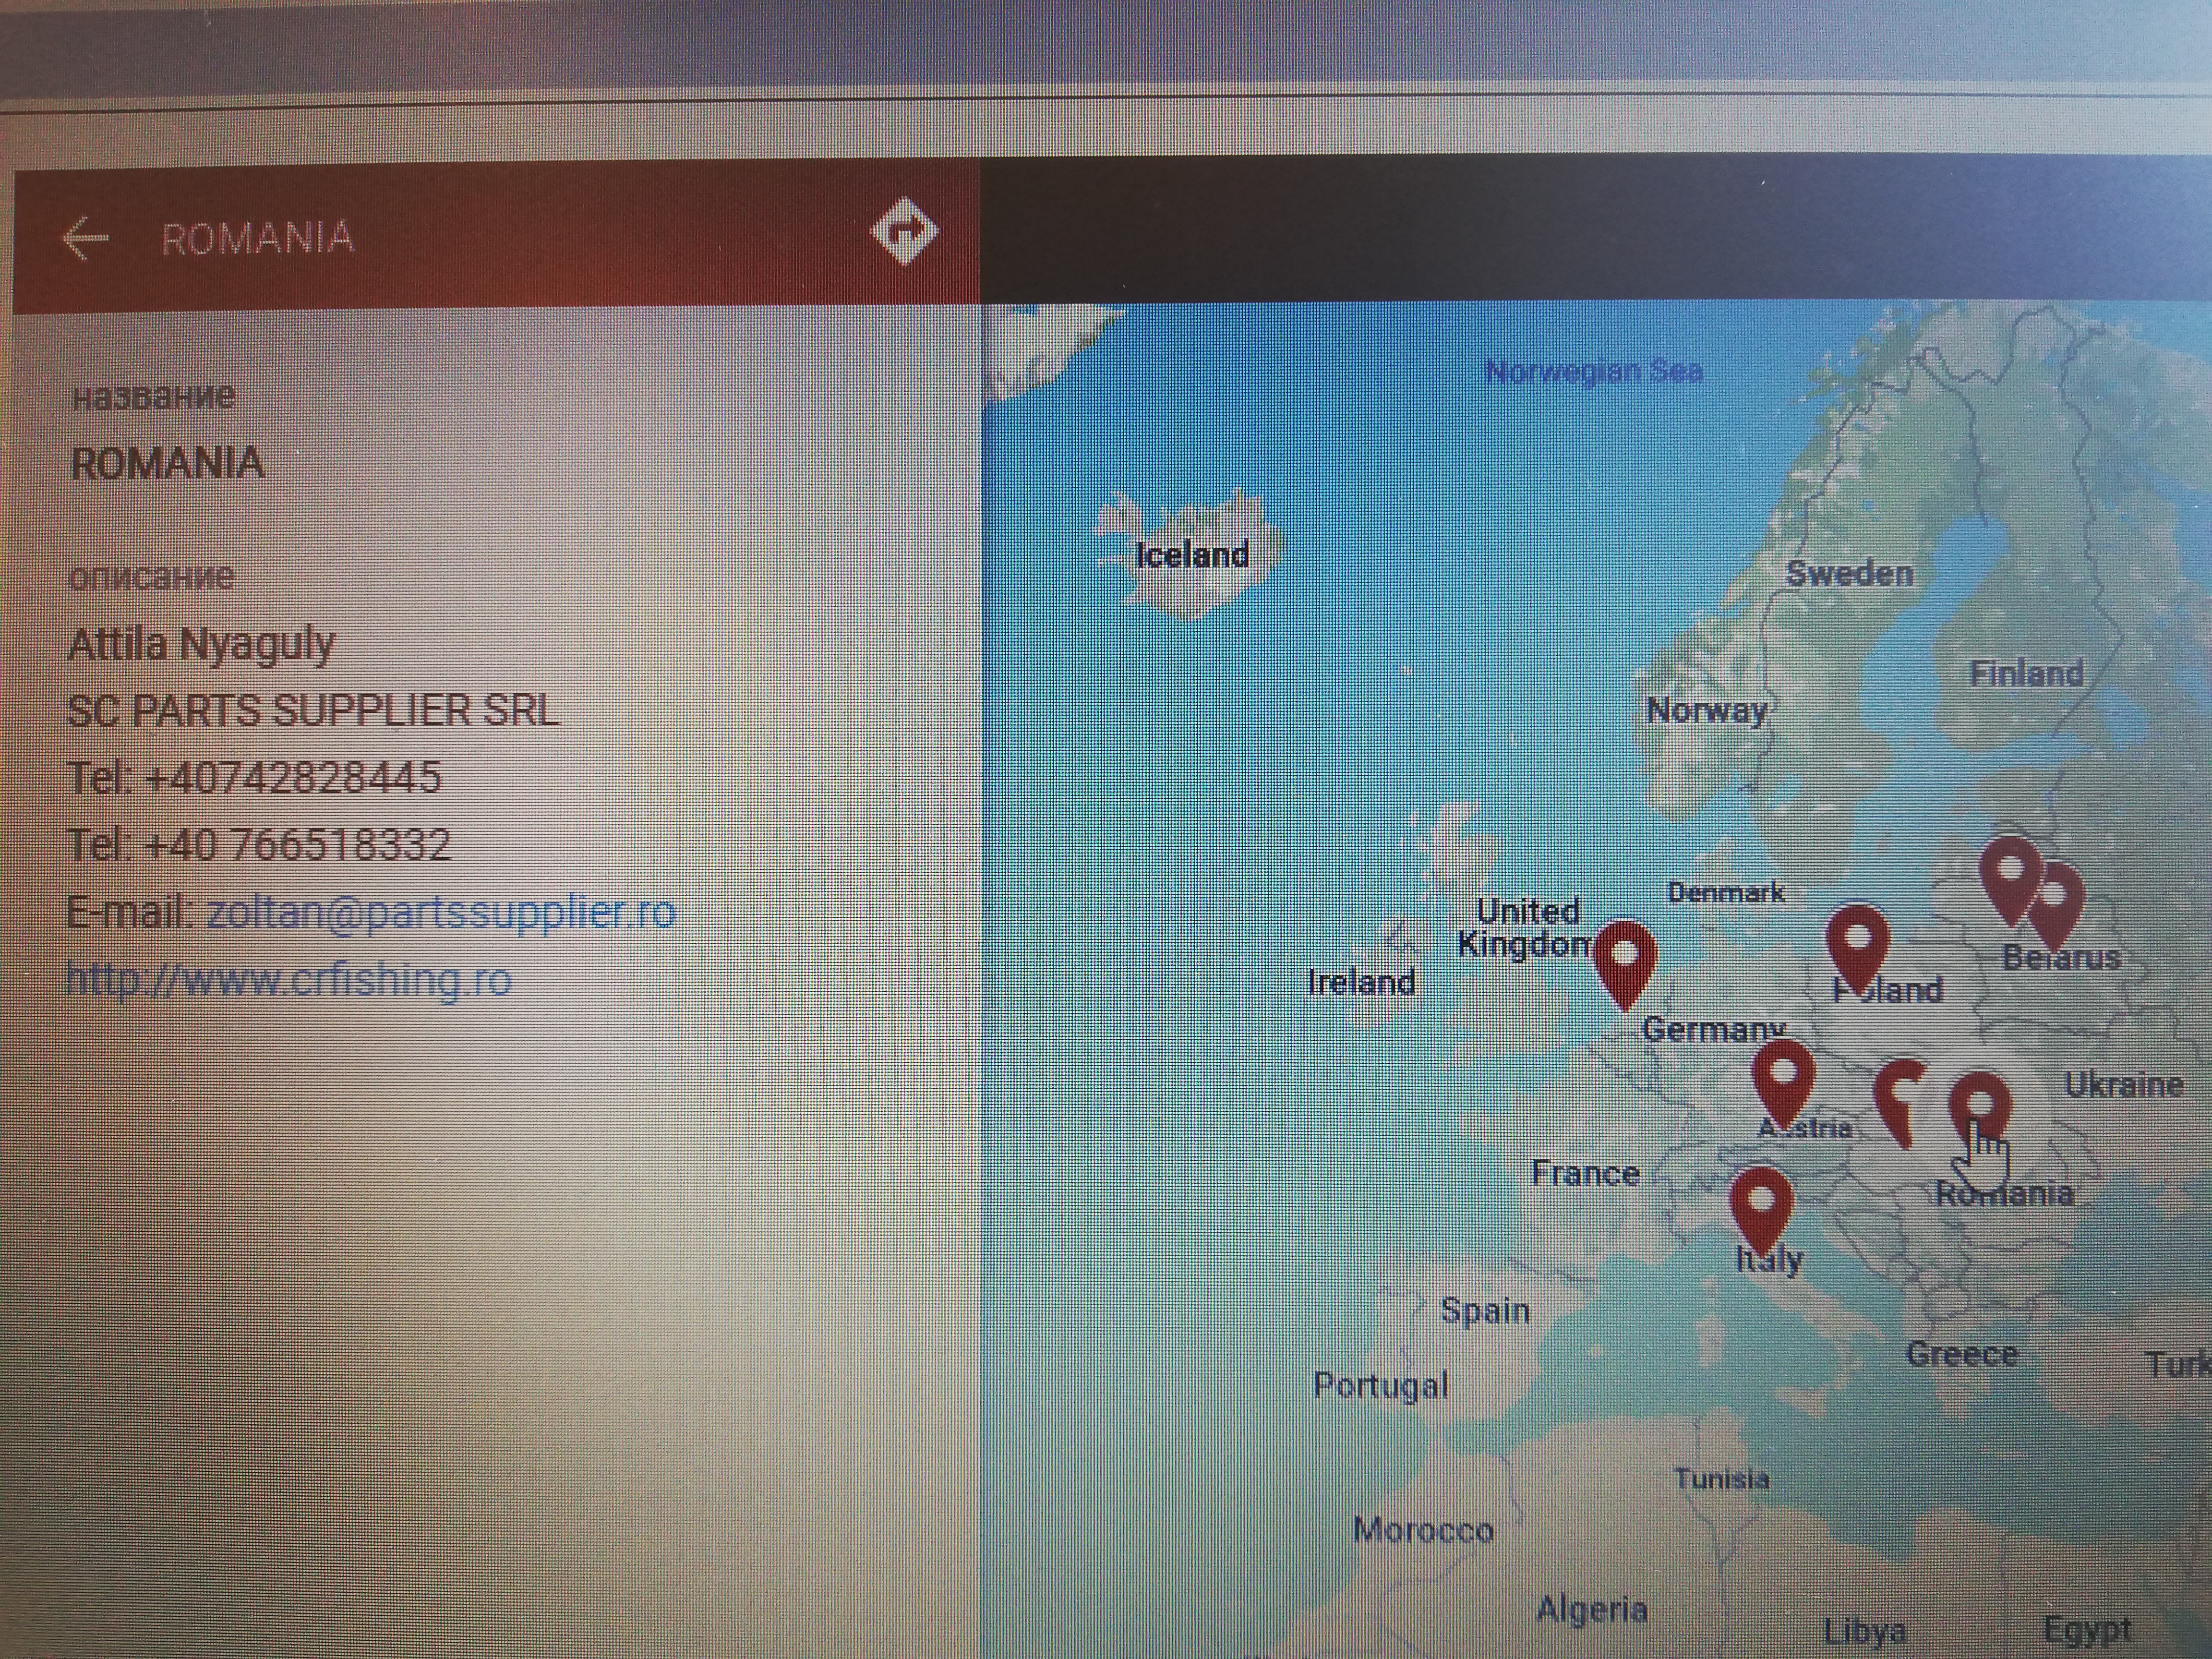Click the Portugal label on the map
Screen dimensions: 2212x1659
[1381, 1386]
